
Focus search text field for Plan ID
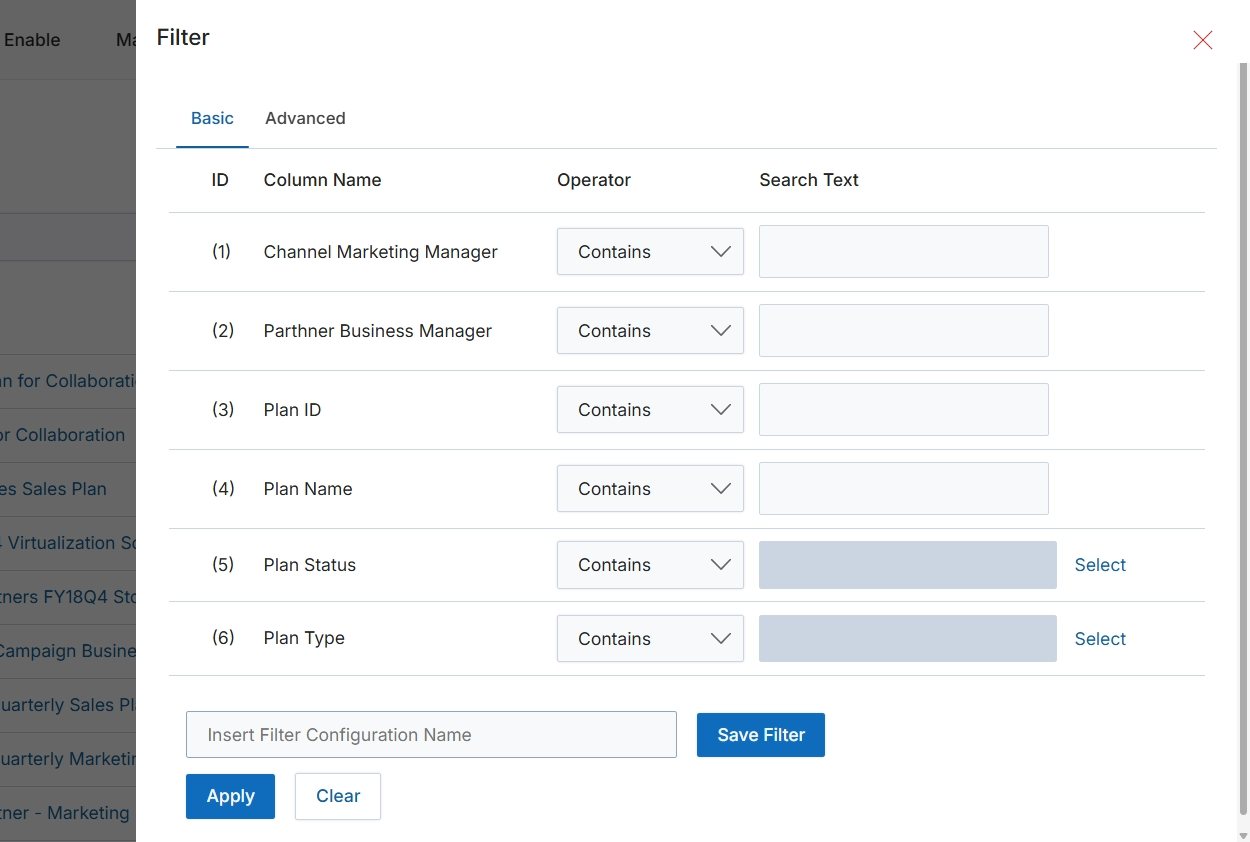[x=904, y=410]
